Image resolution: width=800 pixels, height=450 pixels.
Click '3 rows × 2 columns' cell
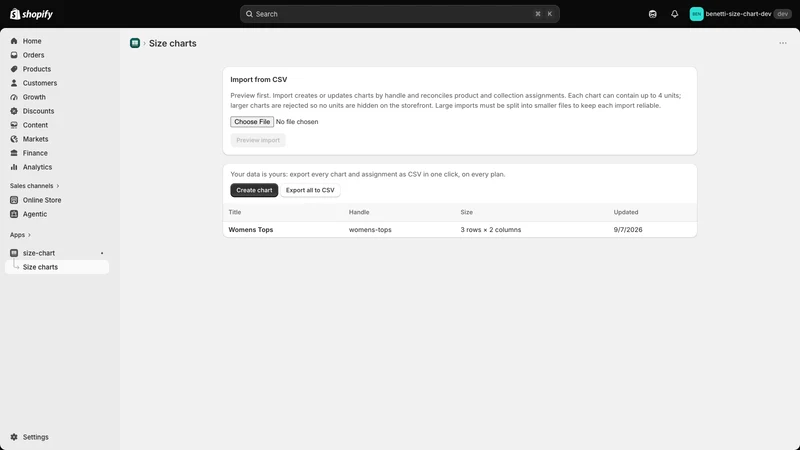(x=491, y=230)
